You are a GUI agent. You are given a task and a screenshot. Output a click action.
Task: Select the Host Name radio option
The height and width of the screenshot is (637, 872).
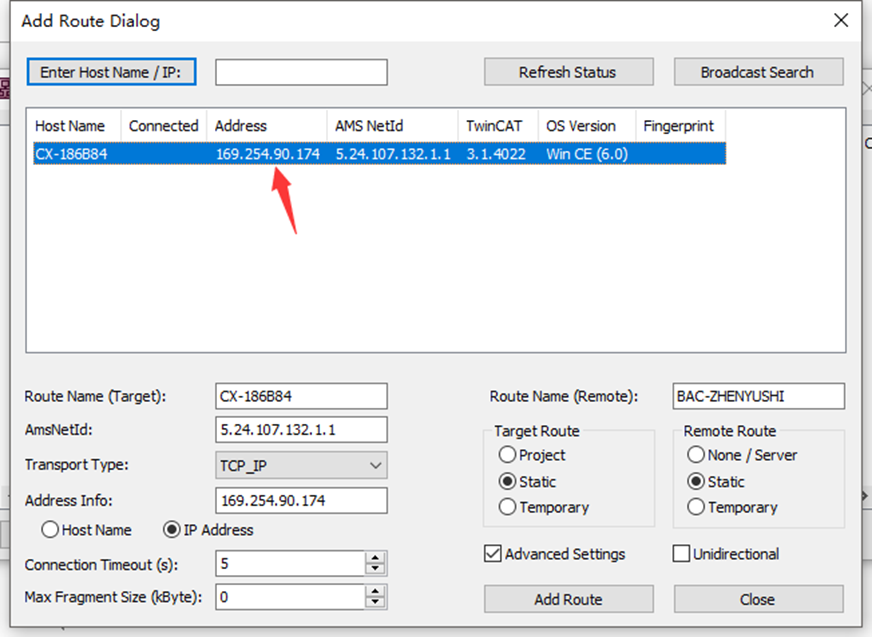click(86, 530)
